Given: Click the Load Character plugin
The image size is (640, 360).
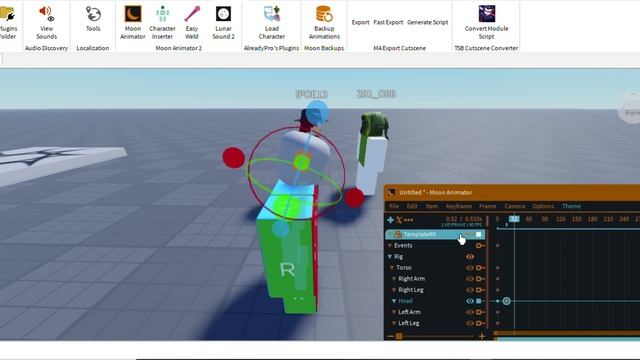Looking at the screenshot, I should pos(271,22).
